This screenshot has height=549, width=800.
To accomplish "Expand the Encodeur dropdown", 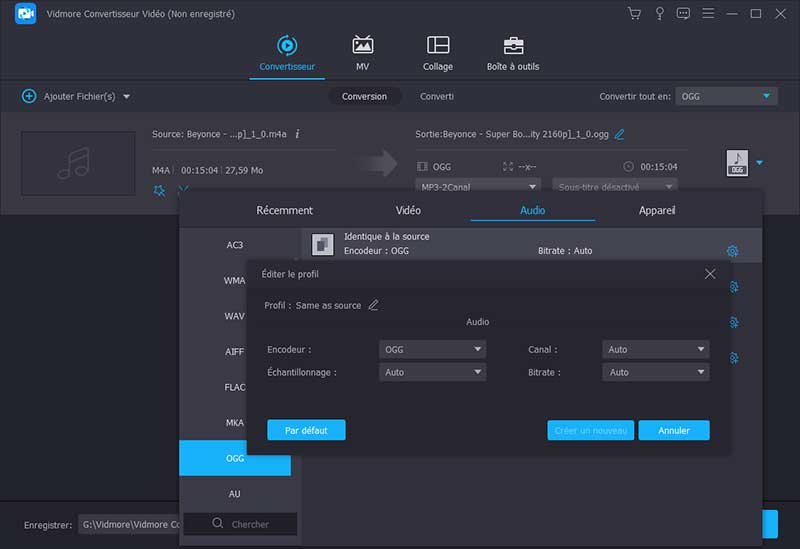I will tap(432, 349).
